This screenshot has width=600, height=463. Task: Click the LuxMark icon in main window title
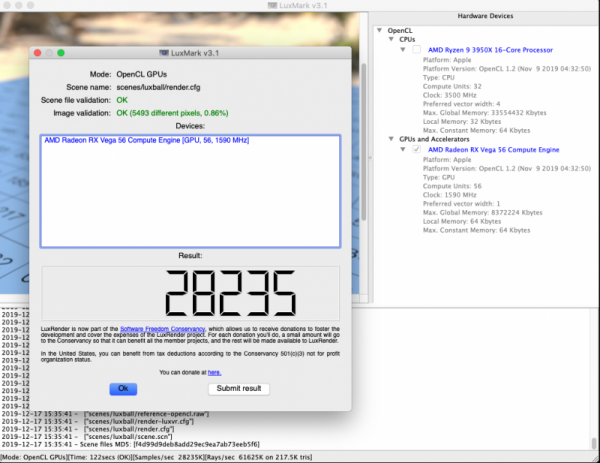[x=272, y=5]
